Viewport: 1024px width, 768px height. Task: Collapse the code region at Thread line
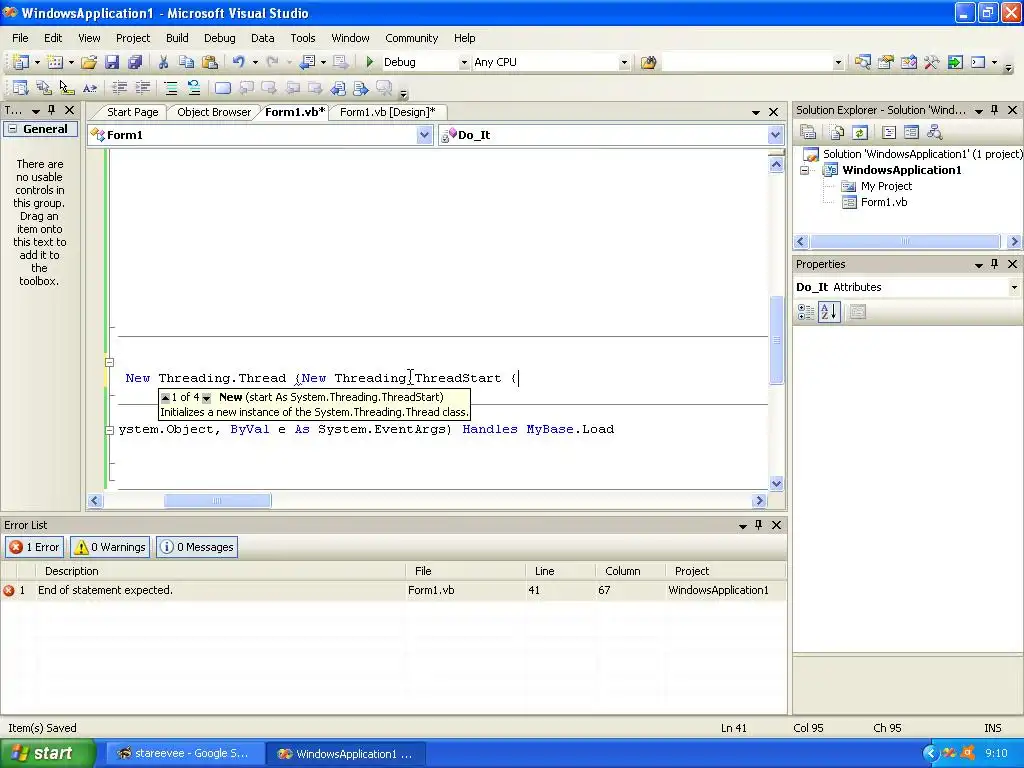[x=109, y=362]
